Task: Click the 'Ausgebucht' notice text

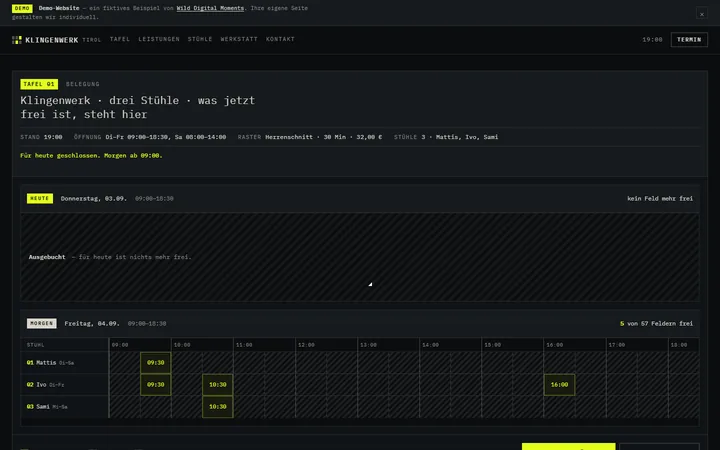Action: (x=47, y=257)
